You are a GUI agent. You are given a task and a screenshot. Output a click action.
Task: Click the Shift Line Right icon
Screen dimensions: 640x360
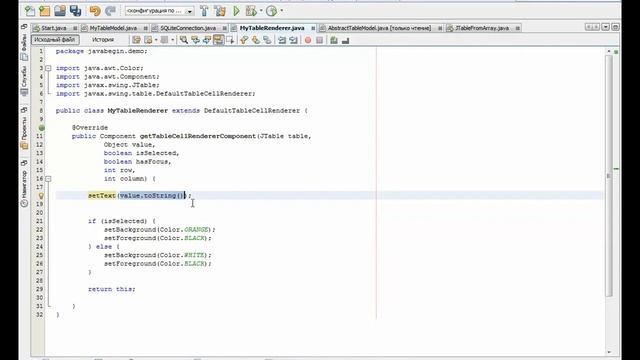(293, 40)
